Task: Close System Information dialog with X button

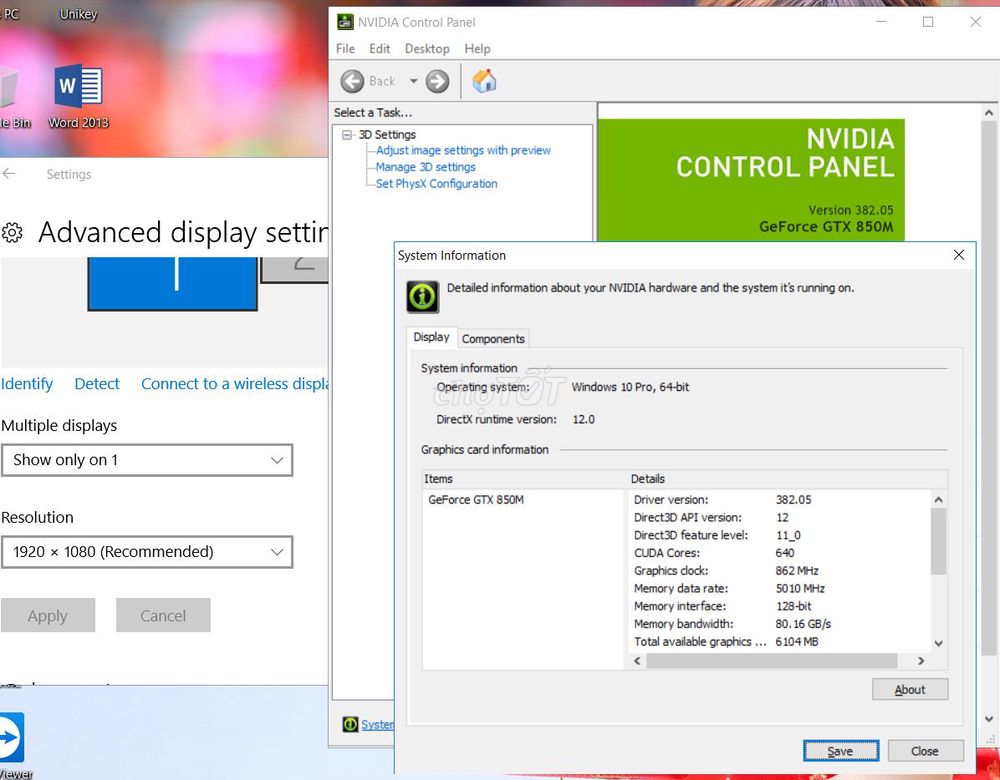Action: click(x=959, y=255)
